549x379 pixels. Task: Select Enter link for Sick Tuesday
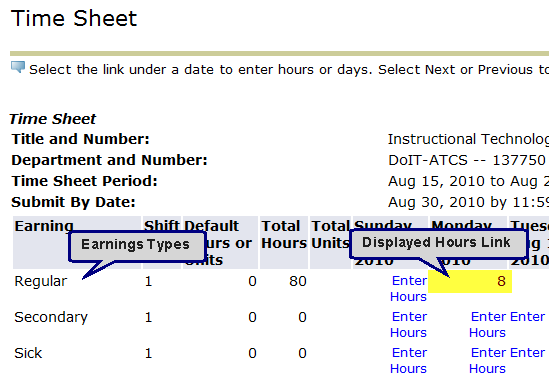pyautogui.click(x=527, y=353)
